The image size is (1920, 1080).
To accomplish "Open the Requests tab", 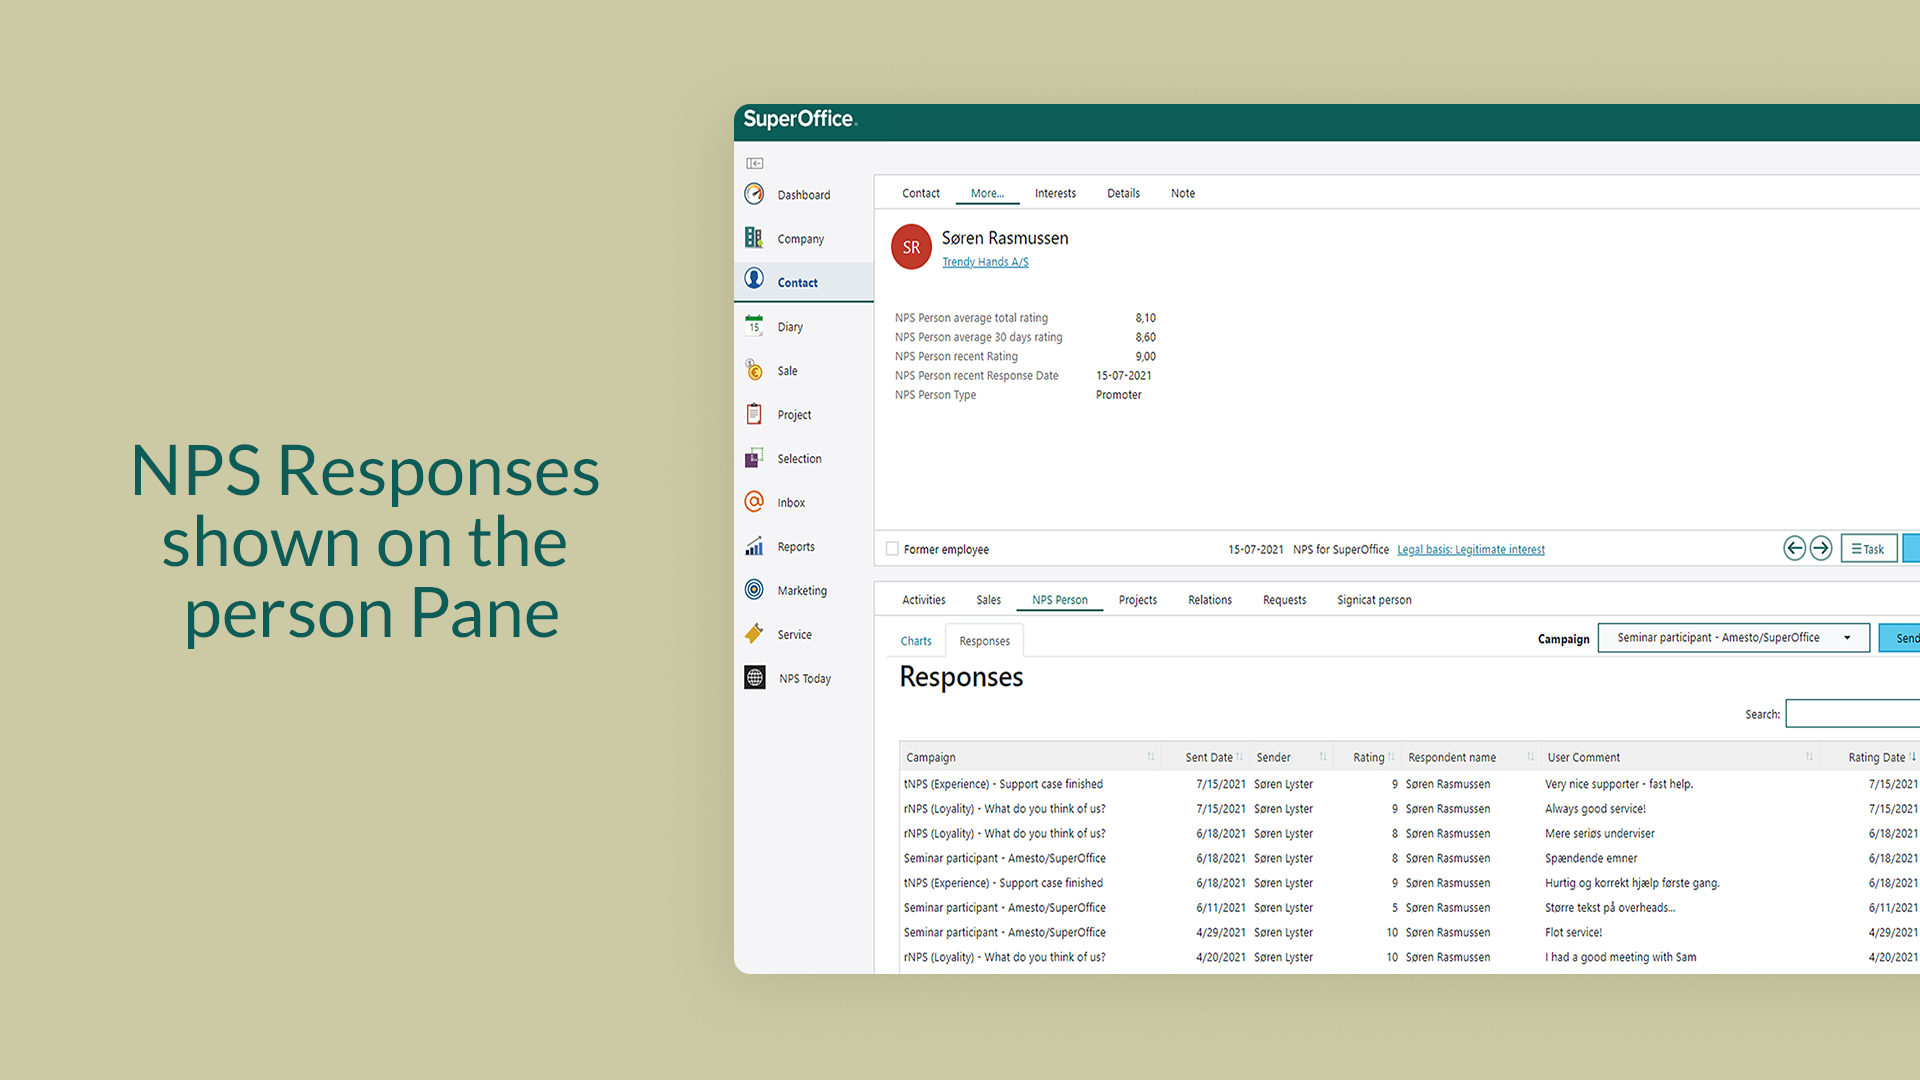I will pyautogui.click(x=1284, y=600).
